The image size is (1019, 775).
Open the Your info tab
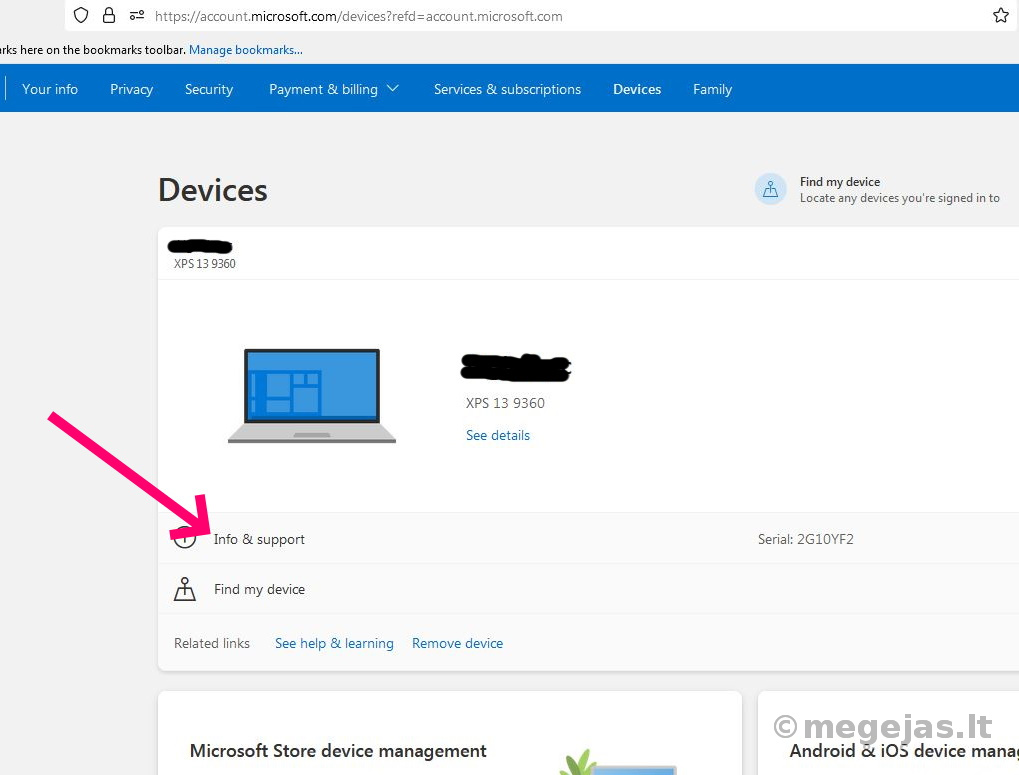tap(50, 89)
